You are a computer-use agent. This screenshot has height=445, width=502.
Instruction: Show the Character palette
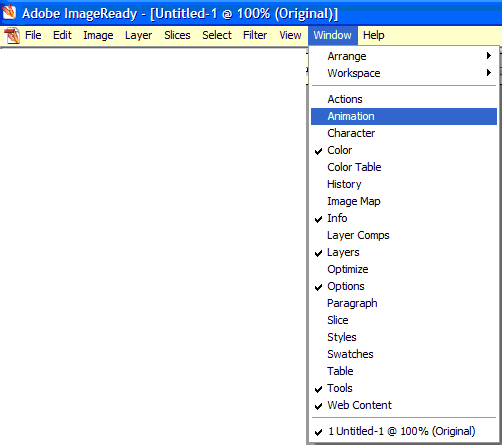tap(404, 133)
